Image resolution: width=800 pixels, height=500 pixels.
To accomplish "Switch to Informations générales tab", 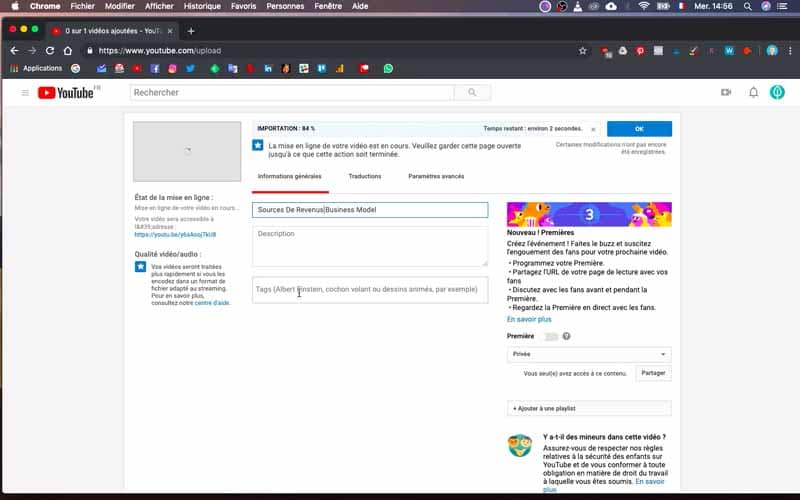I will pos(290,177).
